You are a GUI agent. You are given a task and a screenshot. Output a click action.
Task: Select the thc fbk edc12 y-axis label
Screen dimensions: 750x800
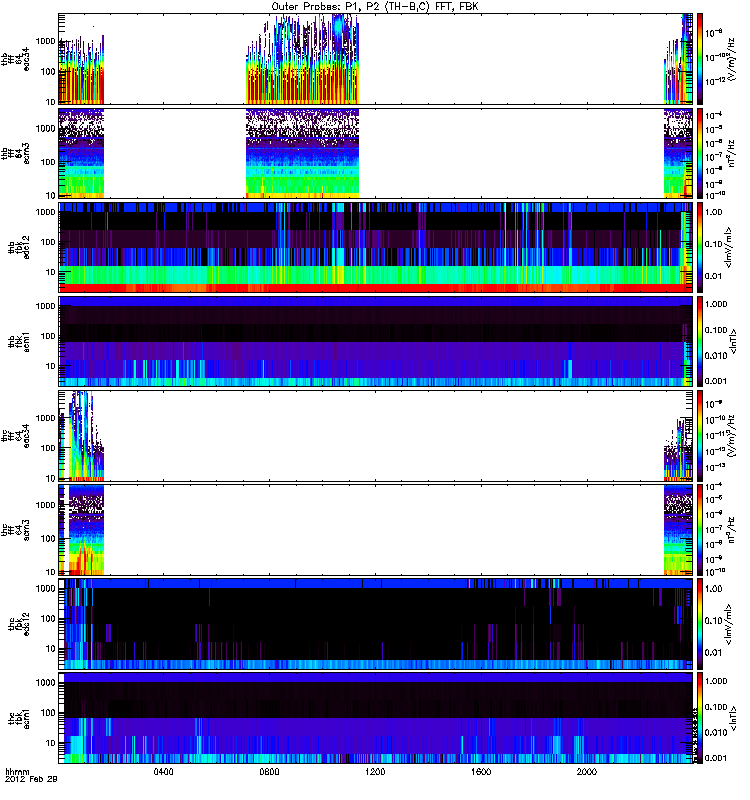19,624
